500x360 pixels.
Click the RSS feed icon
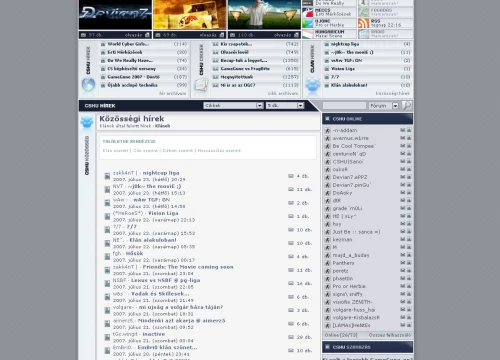tap(364, 23)
